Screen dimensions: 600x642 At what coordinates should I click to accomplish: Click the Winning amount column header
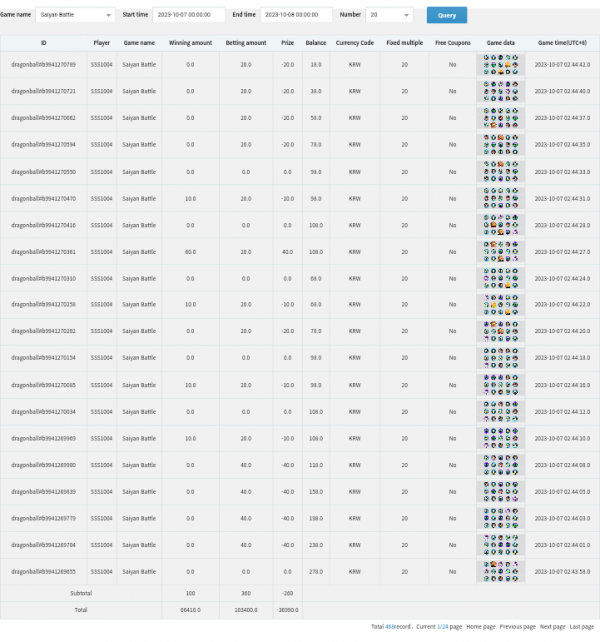[190, 43]
